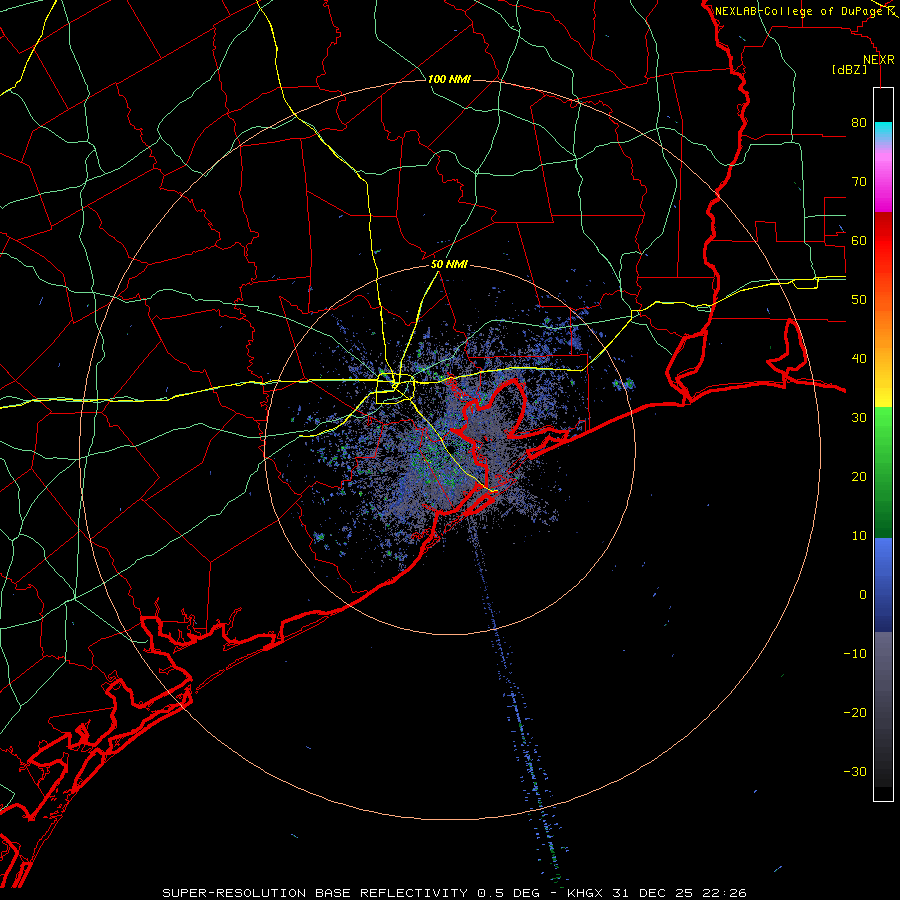This screenshot has width=900, height=900.
Task: Click the highway junction box at Houston
Action: tap(395, 389)
